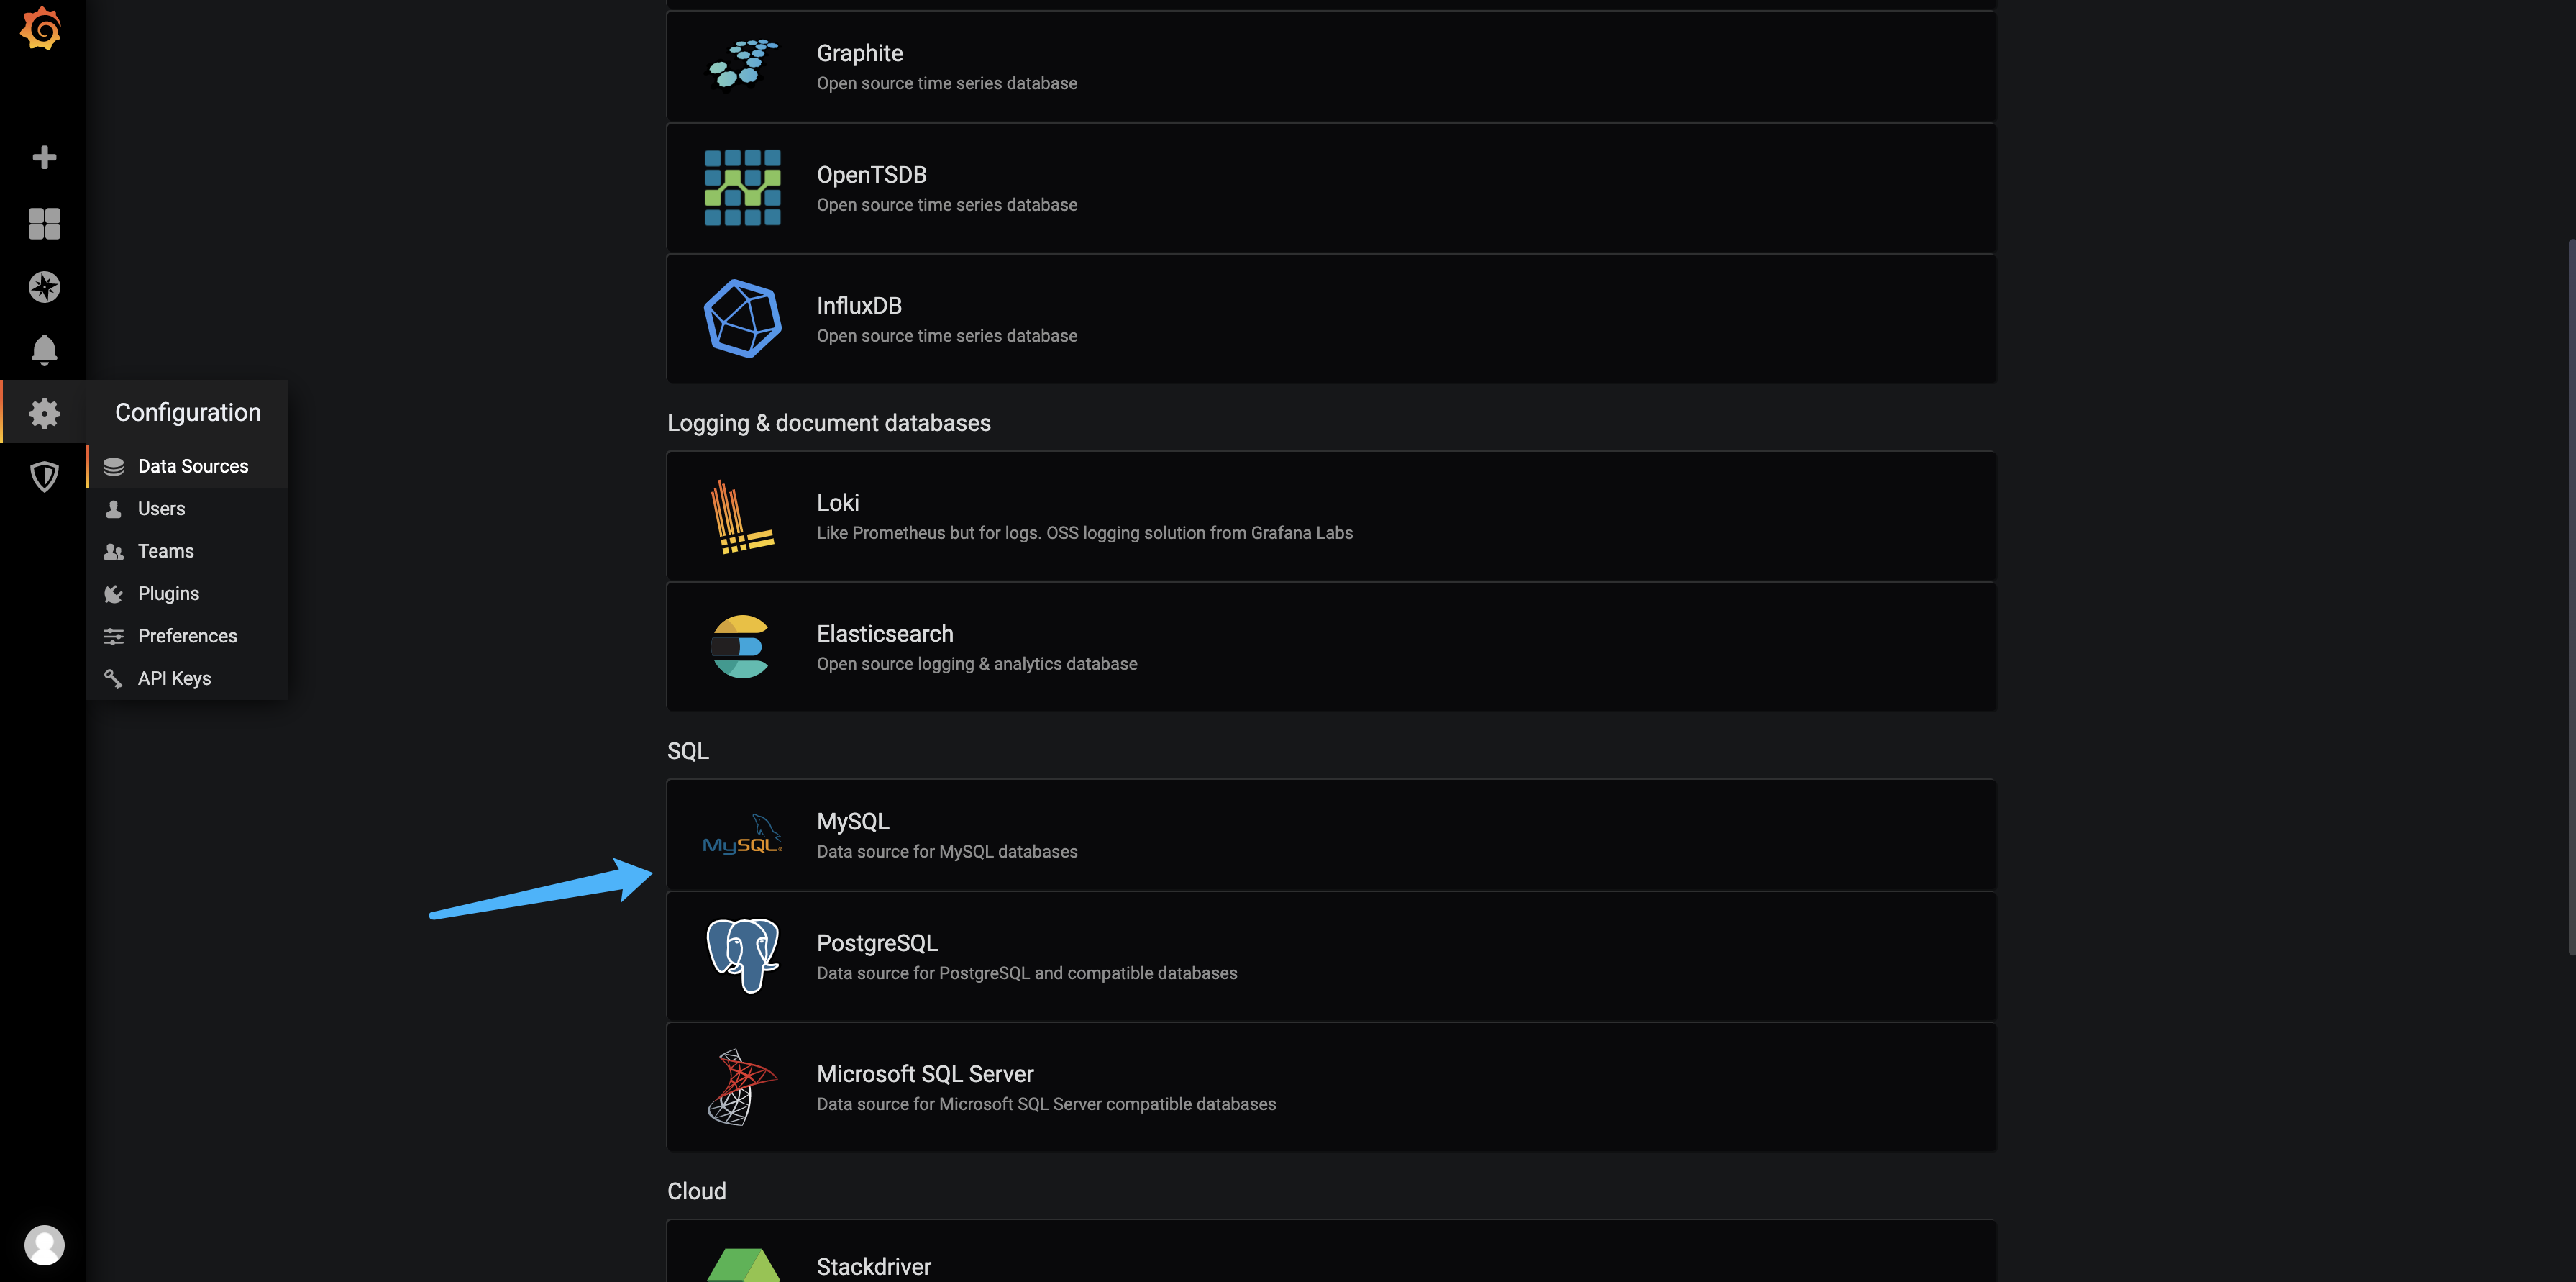This screenshot has height=1282, width=2576.
Task: Select Users from Configuration menu
Action: 161,509
